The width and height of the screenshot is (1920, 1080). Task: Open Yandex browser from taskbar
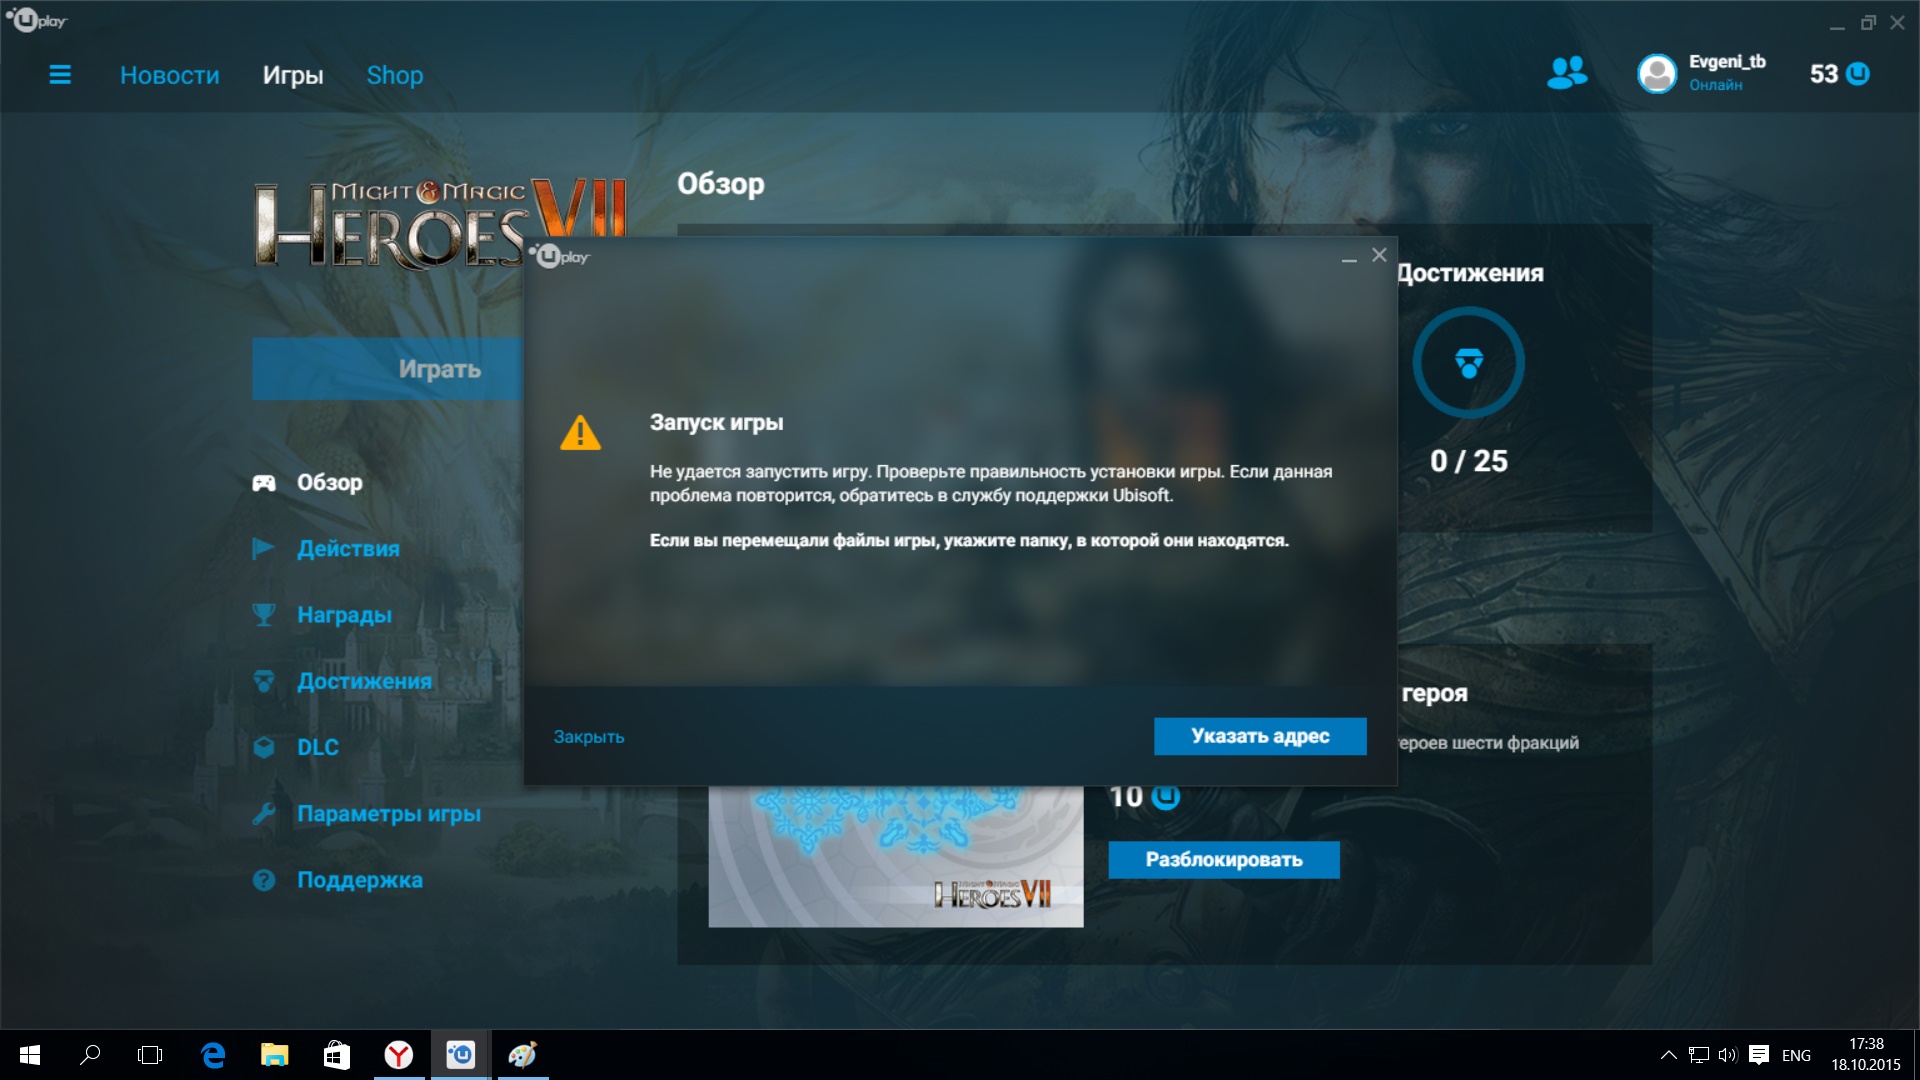coord(399,1055)
